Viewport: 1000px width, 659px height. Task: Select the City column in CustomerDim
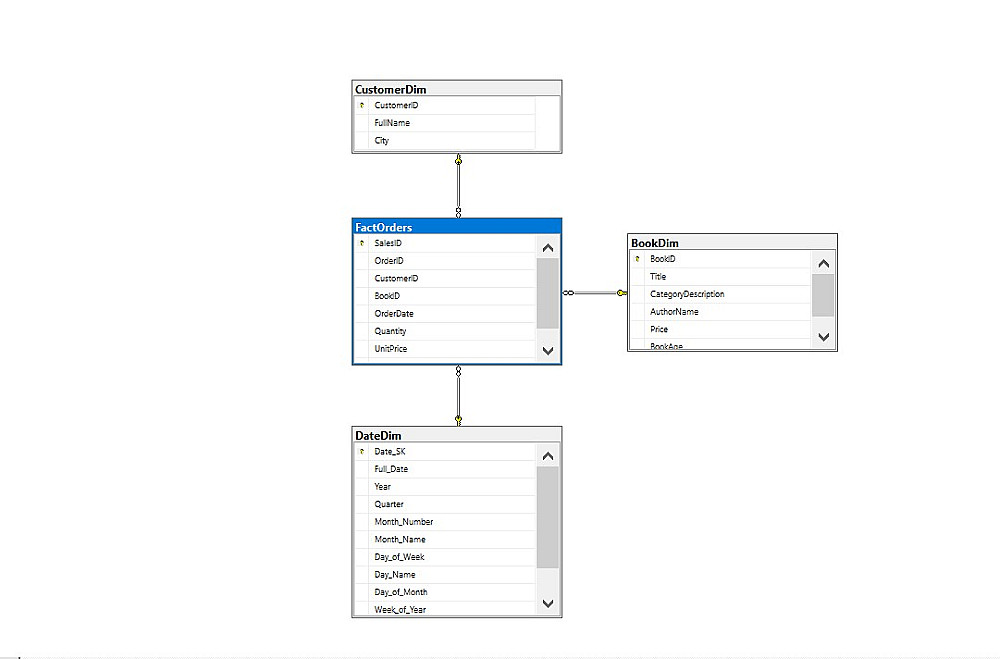point(445,140)
